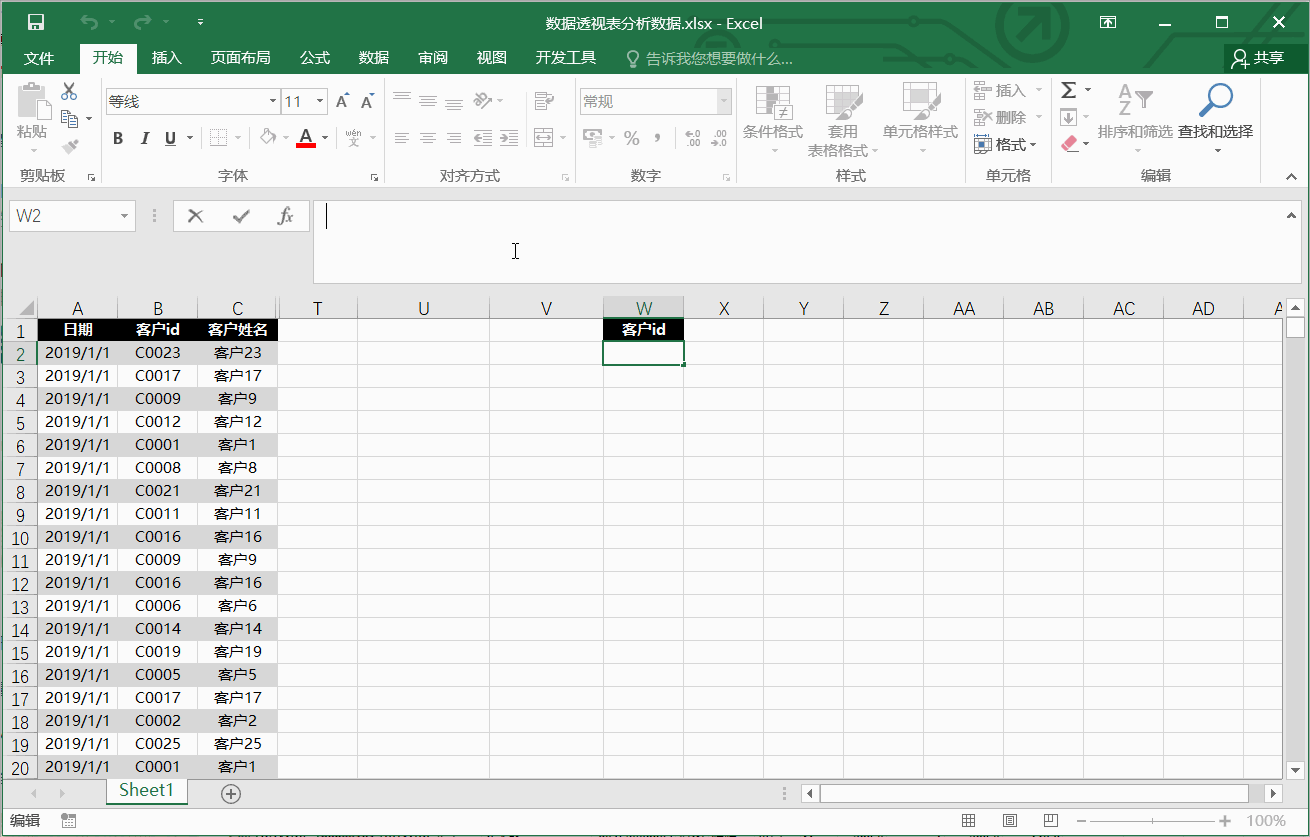Toggle wrap text
1310x837 pixels.
coord(544,101)
